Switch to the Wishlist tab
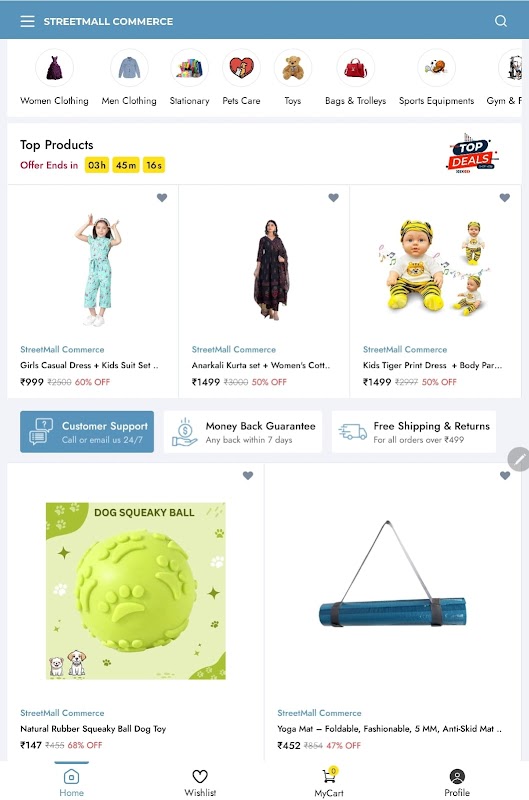Screen dimensions: 529x800 200,783
